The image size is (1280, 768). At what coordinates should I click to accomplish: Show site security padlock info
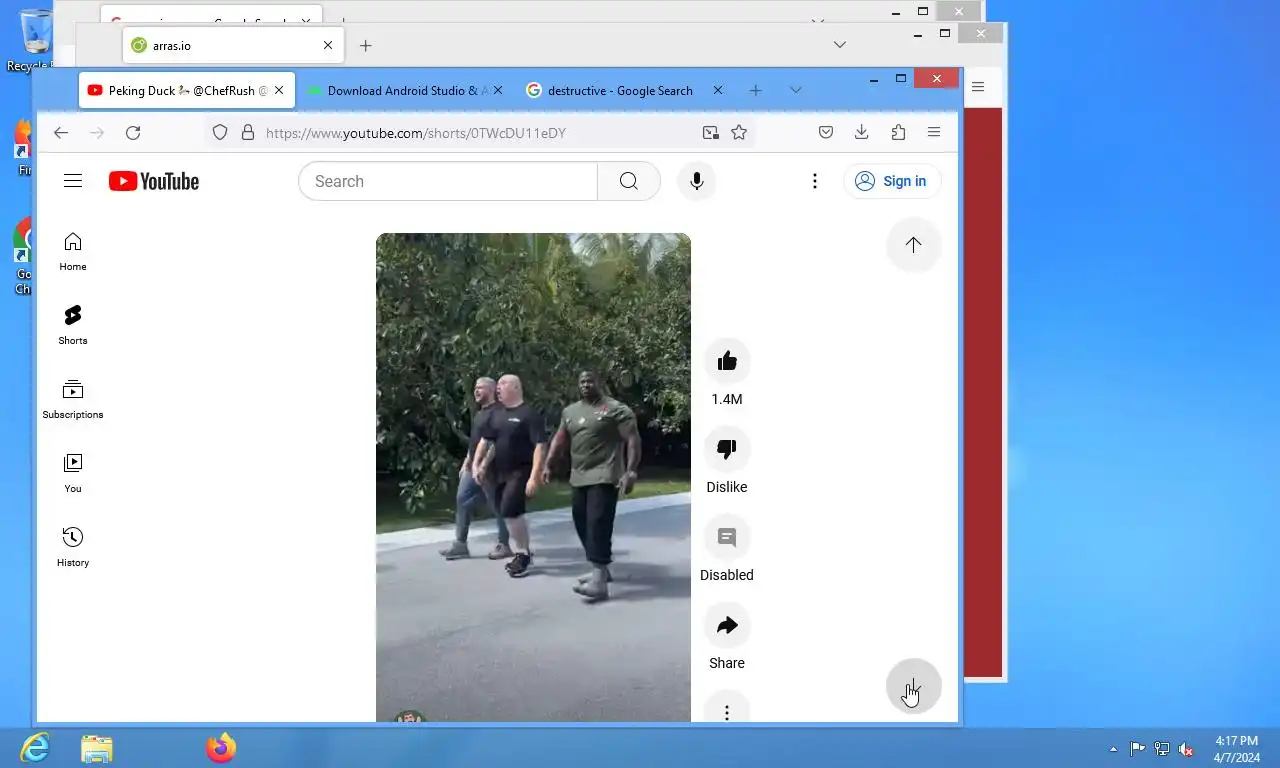coord(247,133)
